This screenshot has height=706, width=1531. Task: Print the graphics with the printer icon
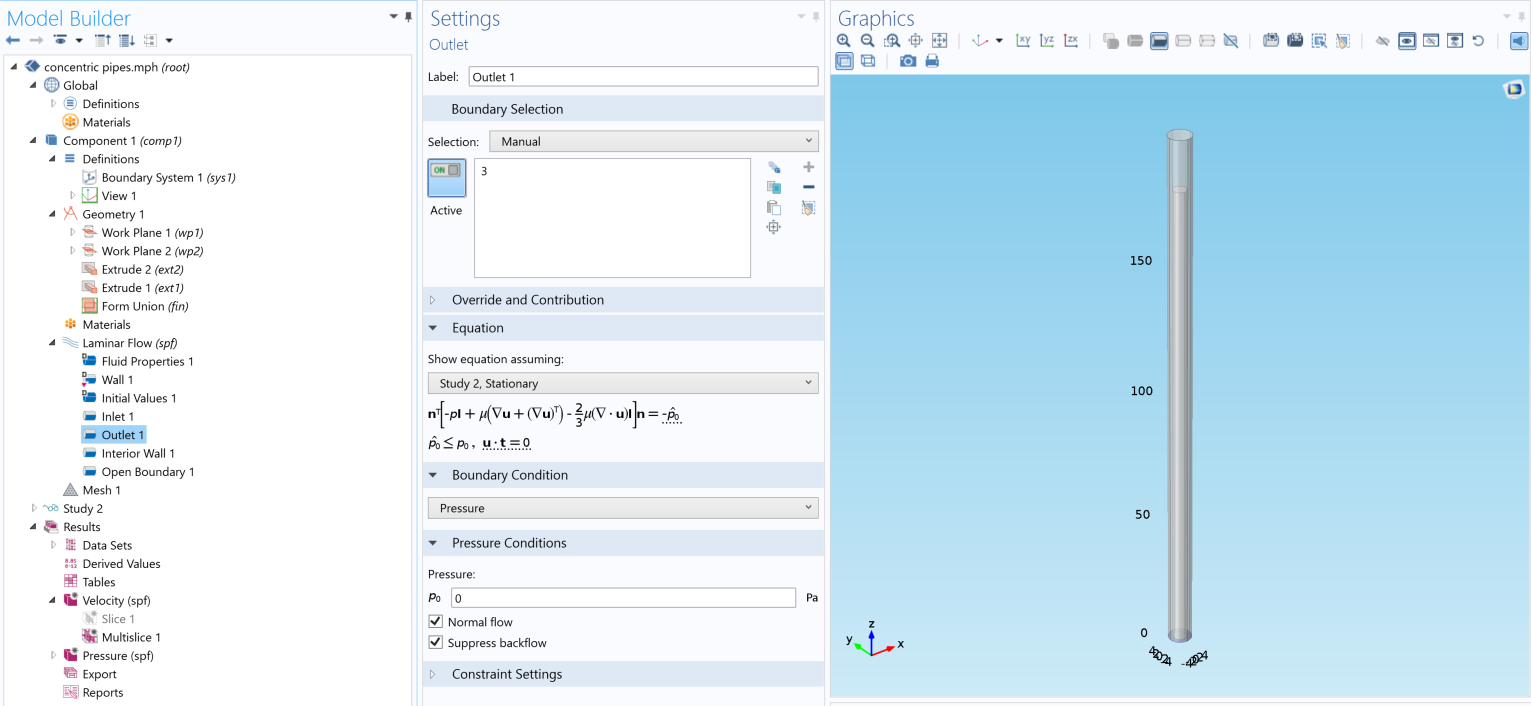[932, 61]
